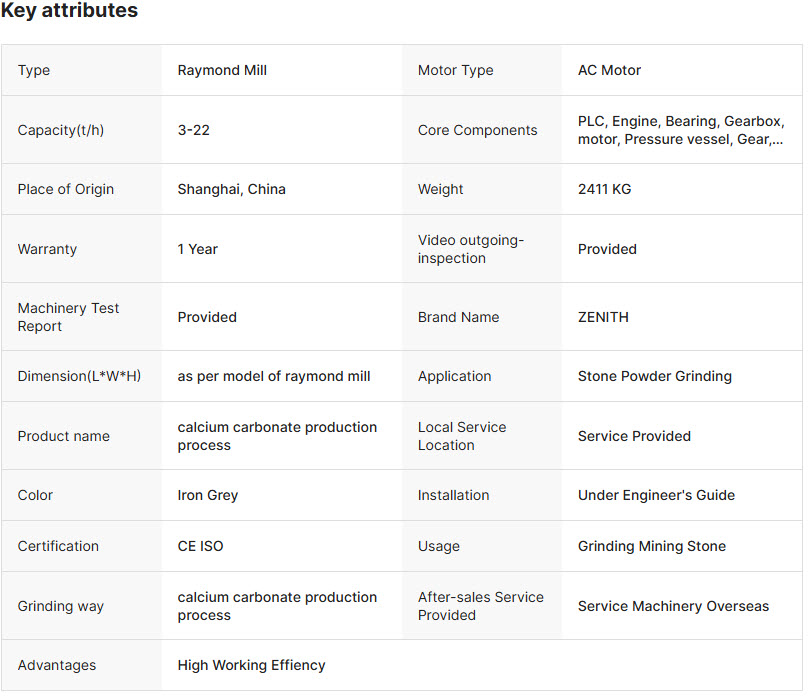Select the Raymond Mill type value
Screen dimensions: 811x696
pos(222,70)
